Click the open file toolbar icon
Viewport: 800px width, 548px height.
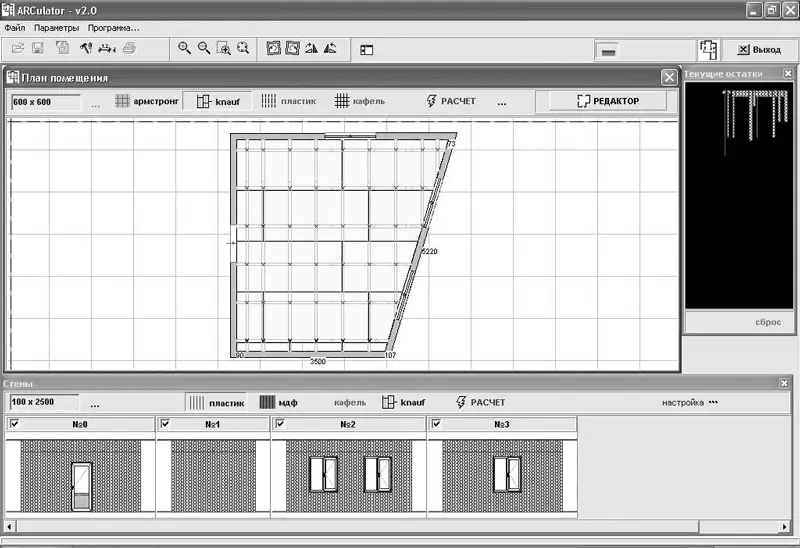click(x=18, y=48)
